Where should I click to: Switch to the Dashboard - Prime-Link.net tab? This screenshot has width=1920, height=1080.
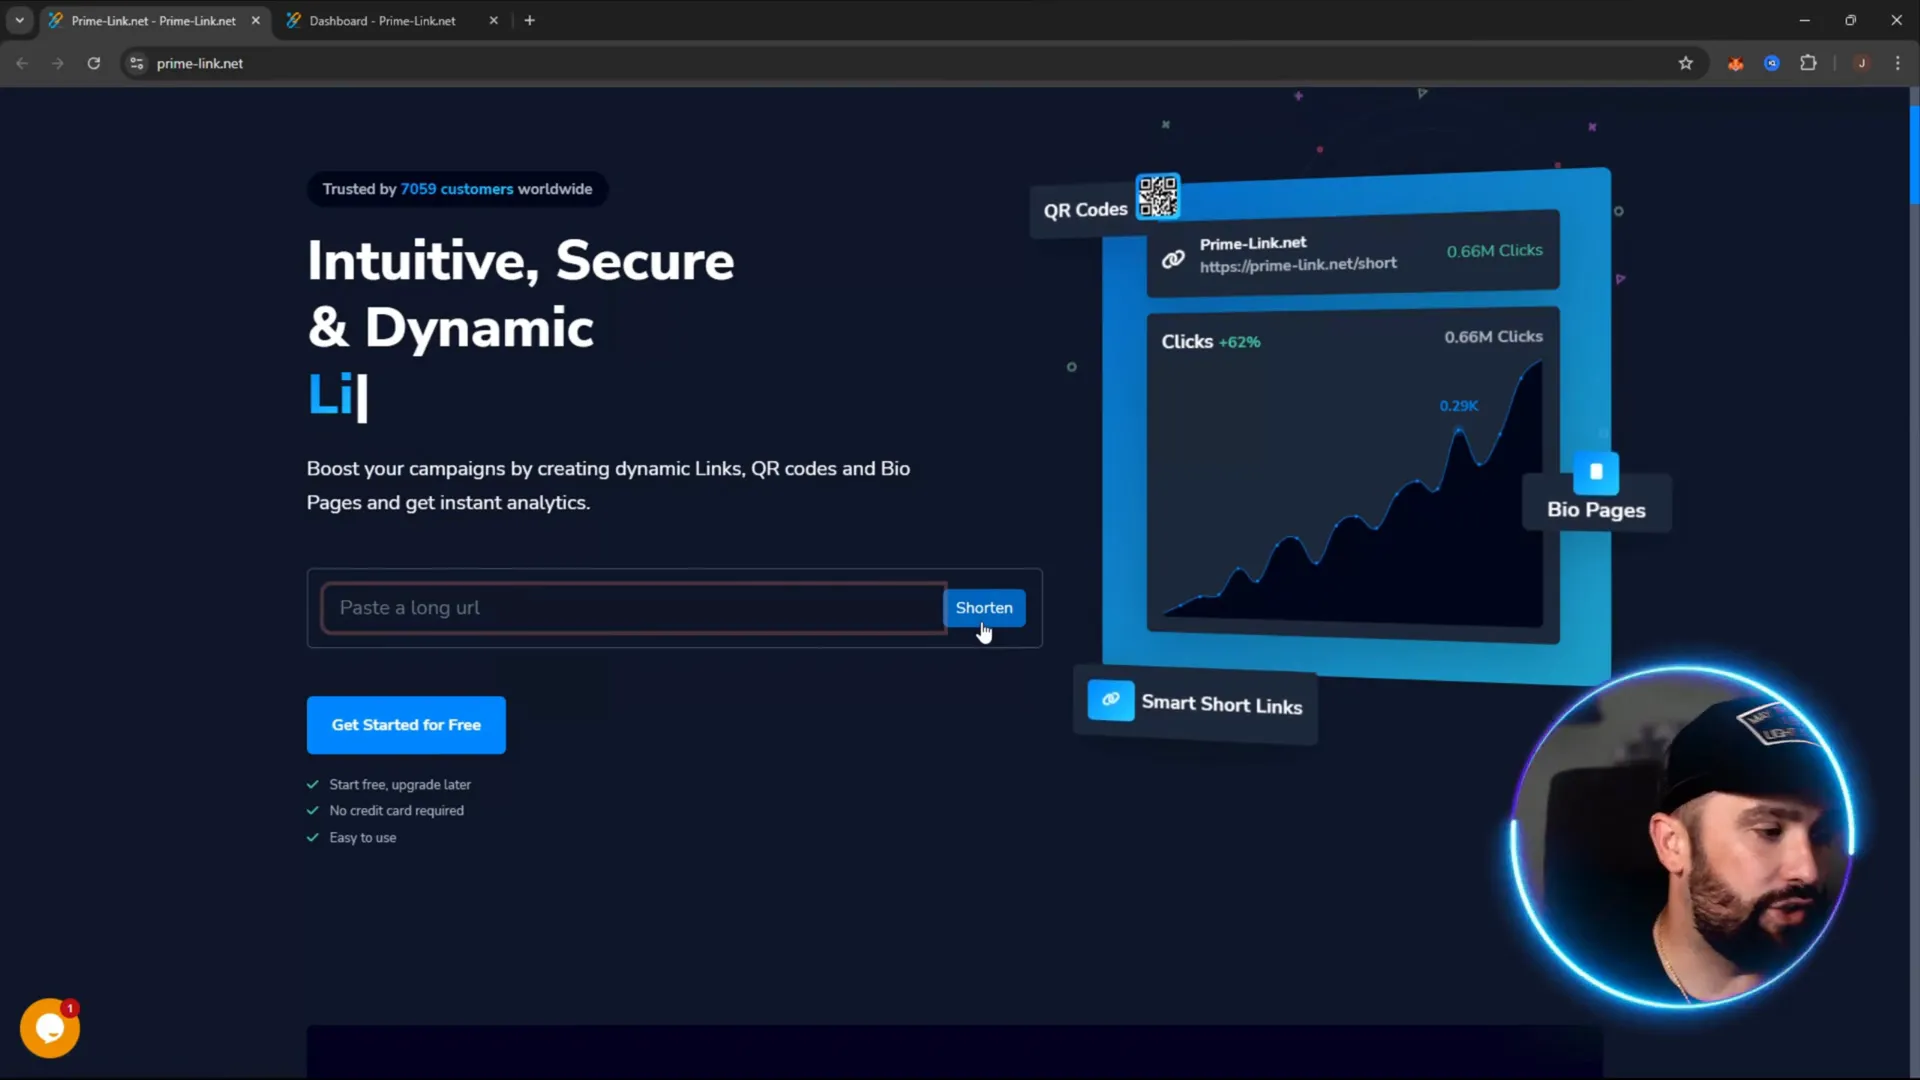382,20
